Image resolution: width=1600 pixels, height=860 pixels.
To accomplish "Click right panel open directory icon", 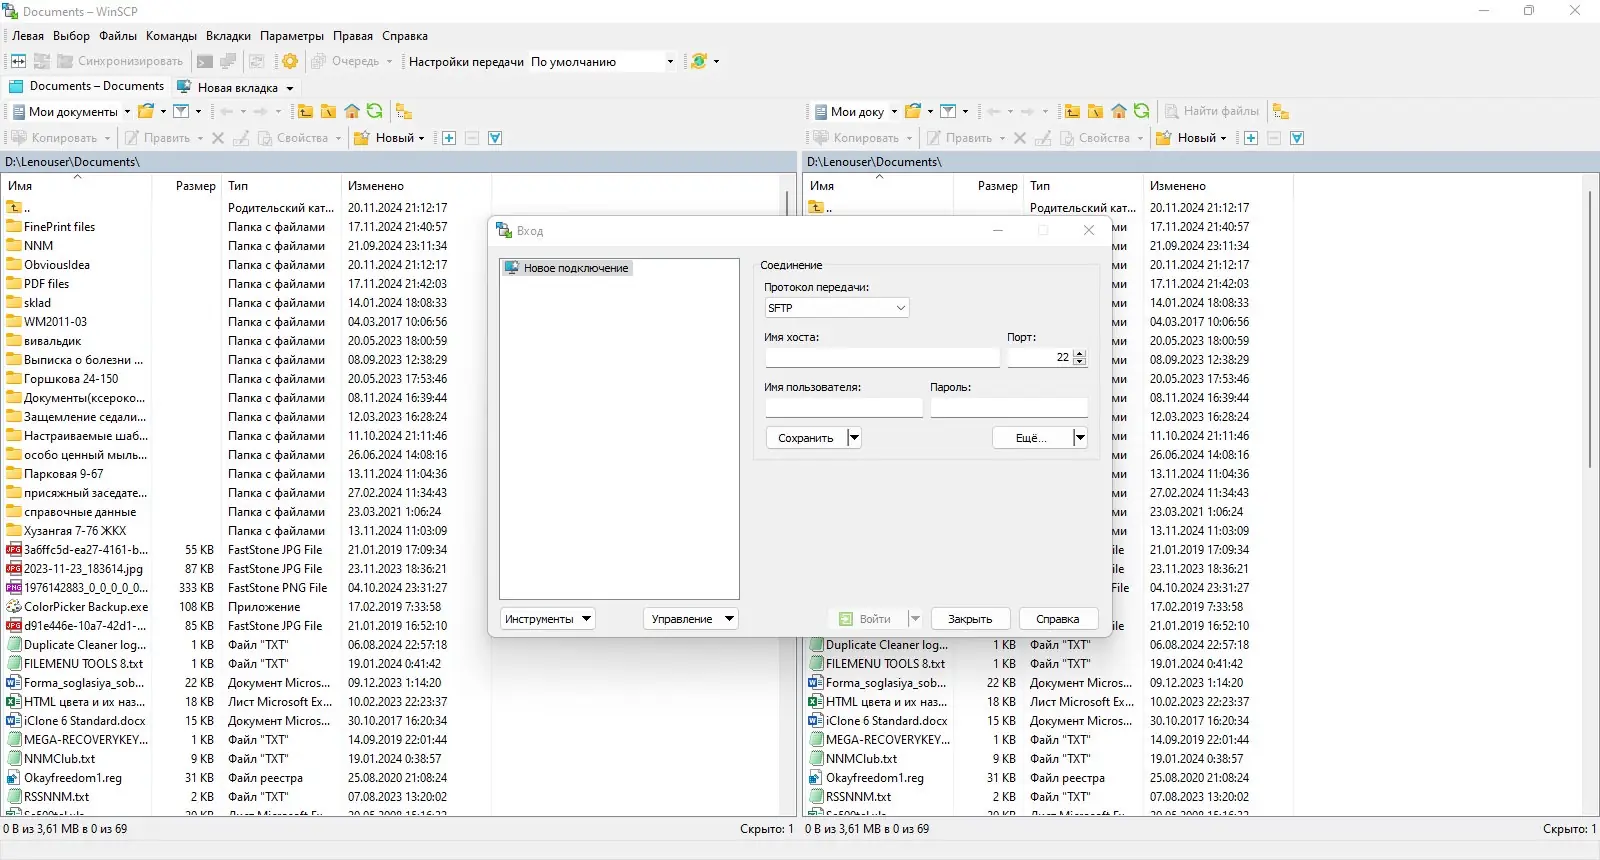I will (913, 111).
